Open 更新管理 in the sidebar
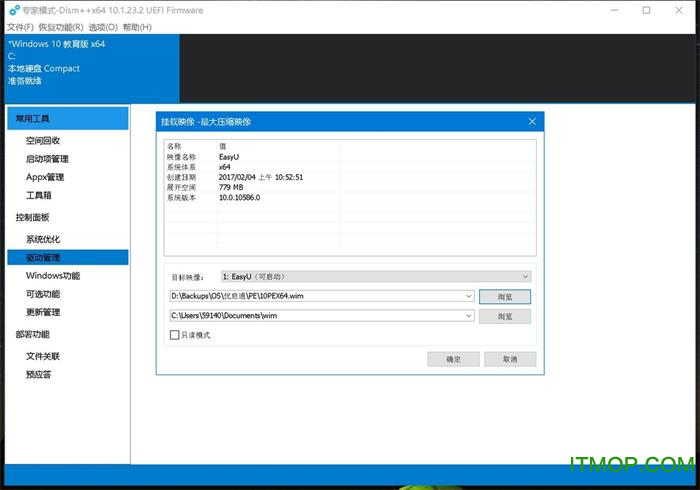Screen dimensions: 700x490 pyautogui.click(x=43, y=312)
